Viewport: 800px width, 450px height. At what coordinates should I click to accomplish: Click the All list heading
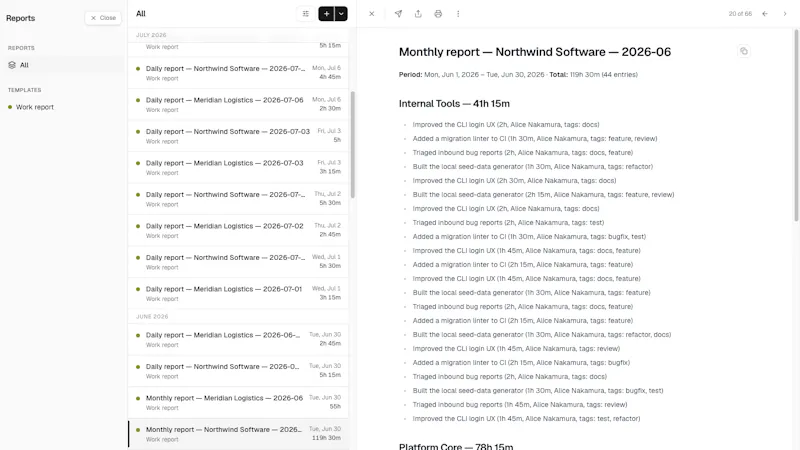[141, 14]
